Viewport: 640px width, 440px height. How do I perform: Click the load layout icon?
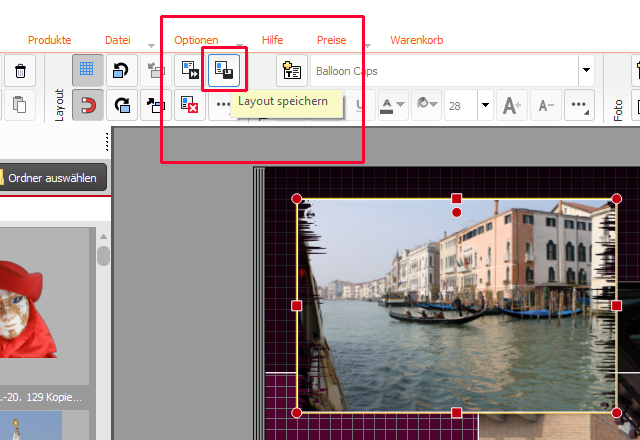pos(190,70)
